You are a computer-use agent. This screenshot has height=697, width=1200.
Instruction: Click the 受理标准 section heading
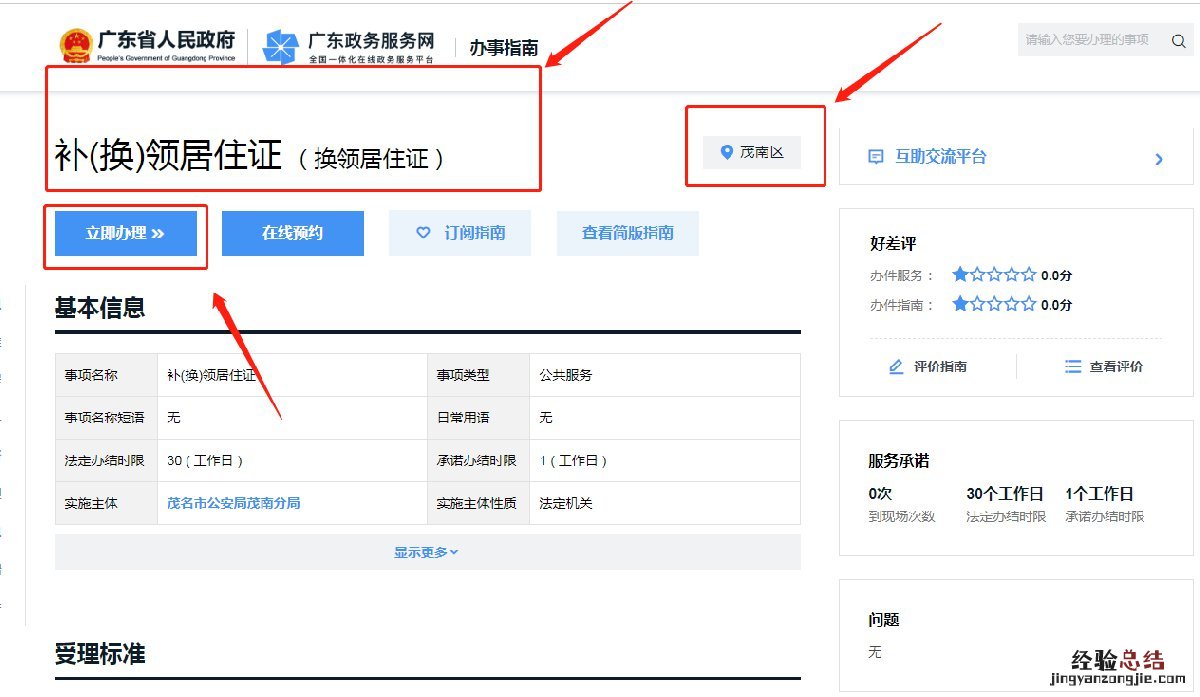[100, 654]
